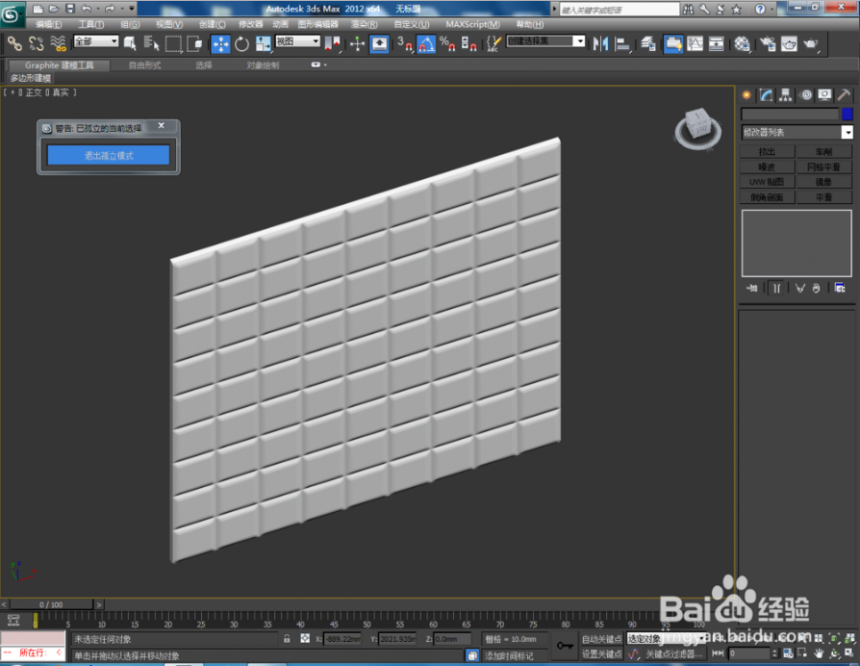The image size is (860, 666).
Task: Toggle the Graphite Modeling Tools ribbon icon
Action: click(x=673, y=43)
